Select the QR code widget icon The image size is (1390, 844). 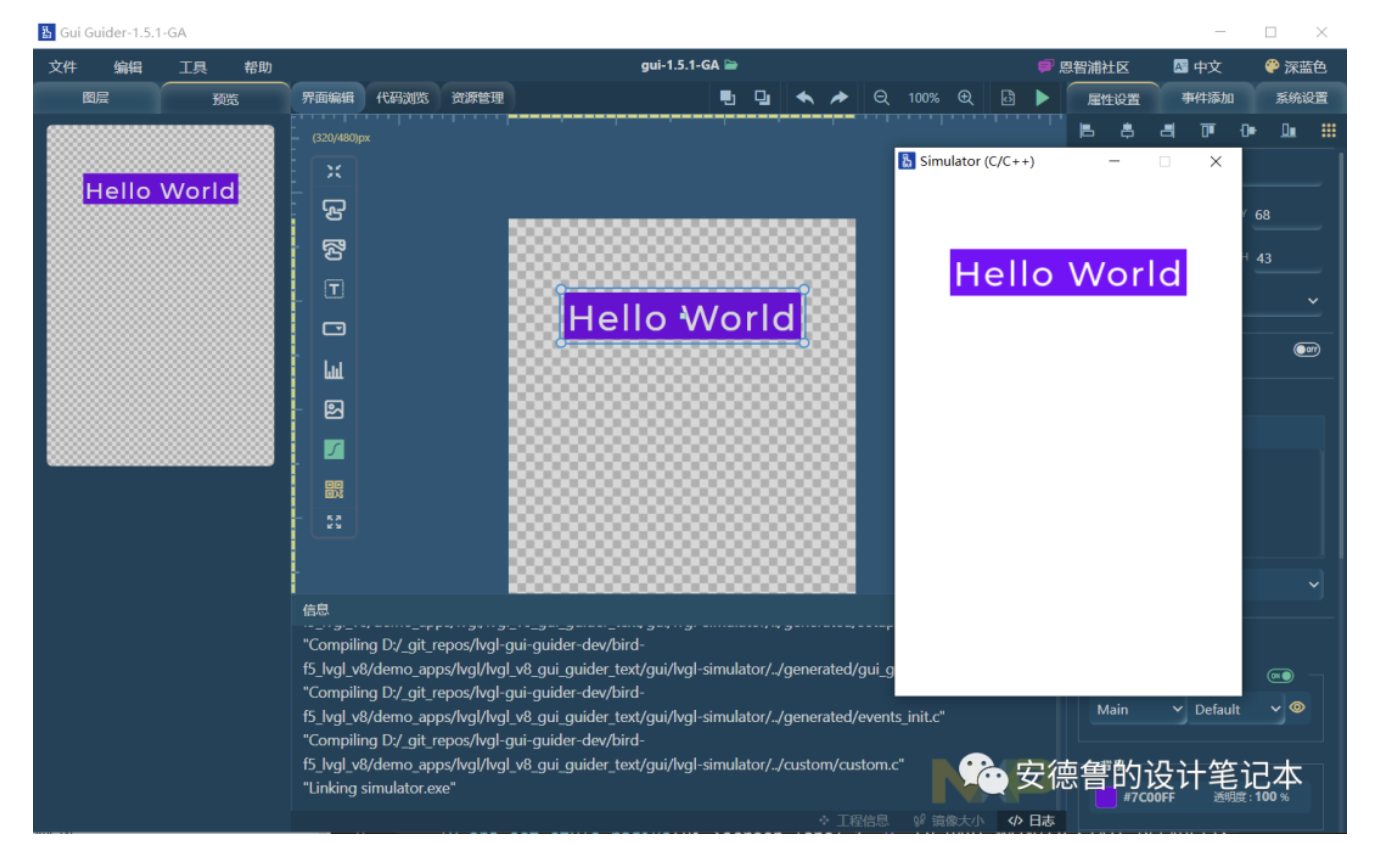point(334,489)
